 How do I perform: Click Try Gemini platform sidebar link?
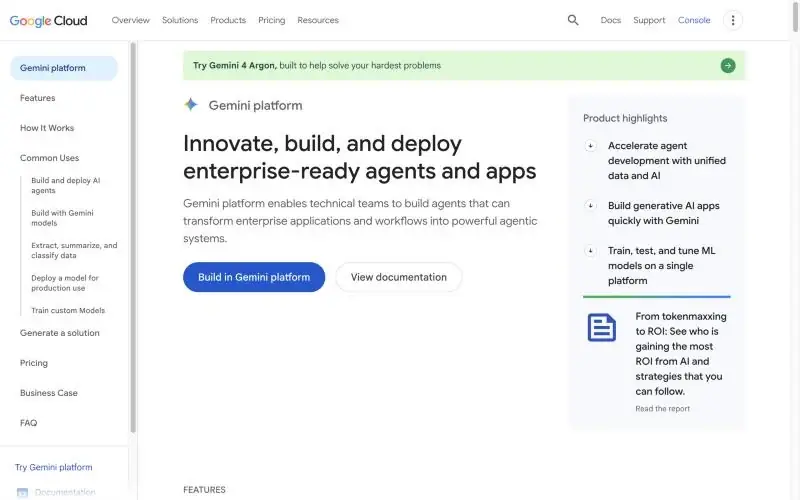pos(54,467)
